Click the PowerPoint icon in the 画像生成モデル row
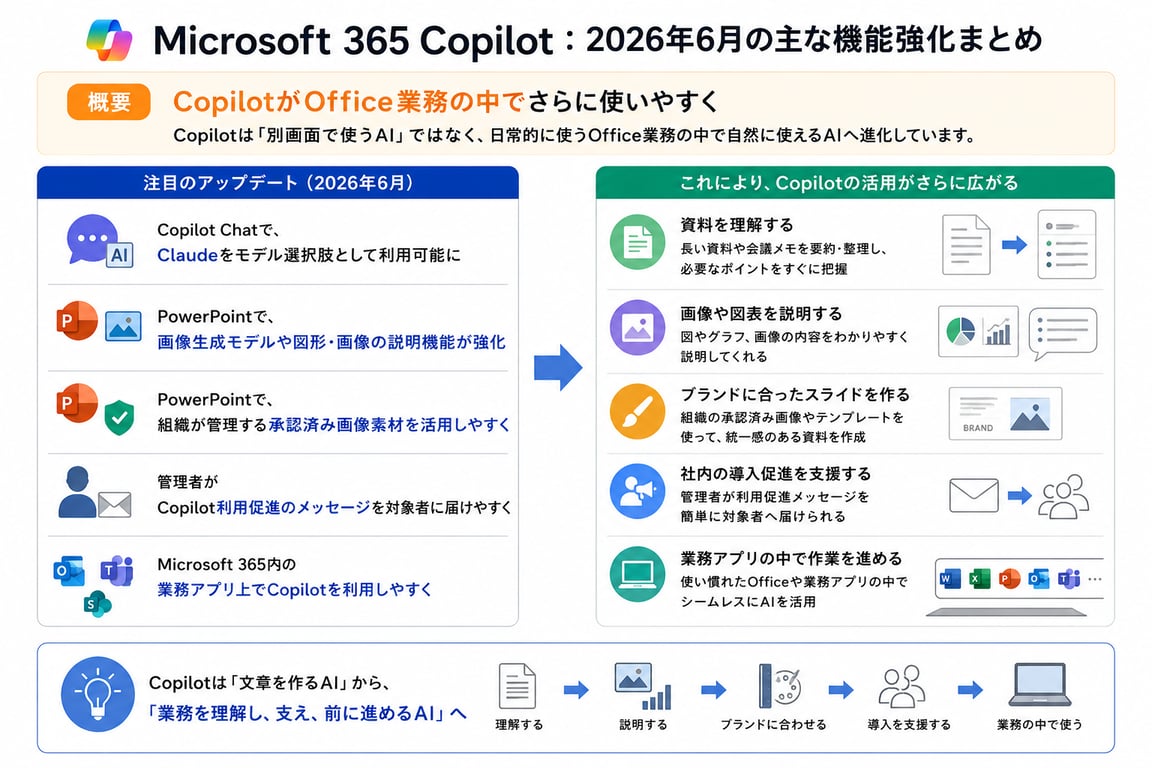Screen dimensions: 1152x768 (76, 320)
